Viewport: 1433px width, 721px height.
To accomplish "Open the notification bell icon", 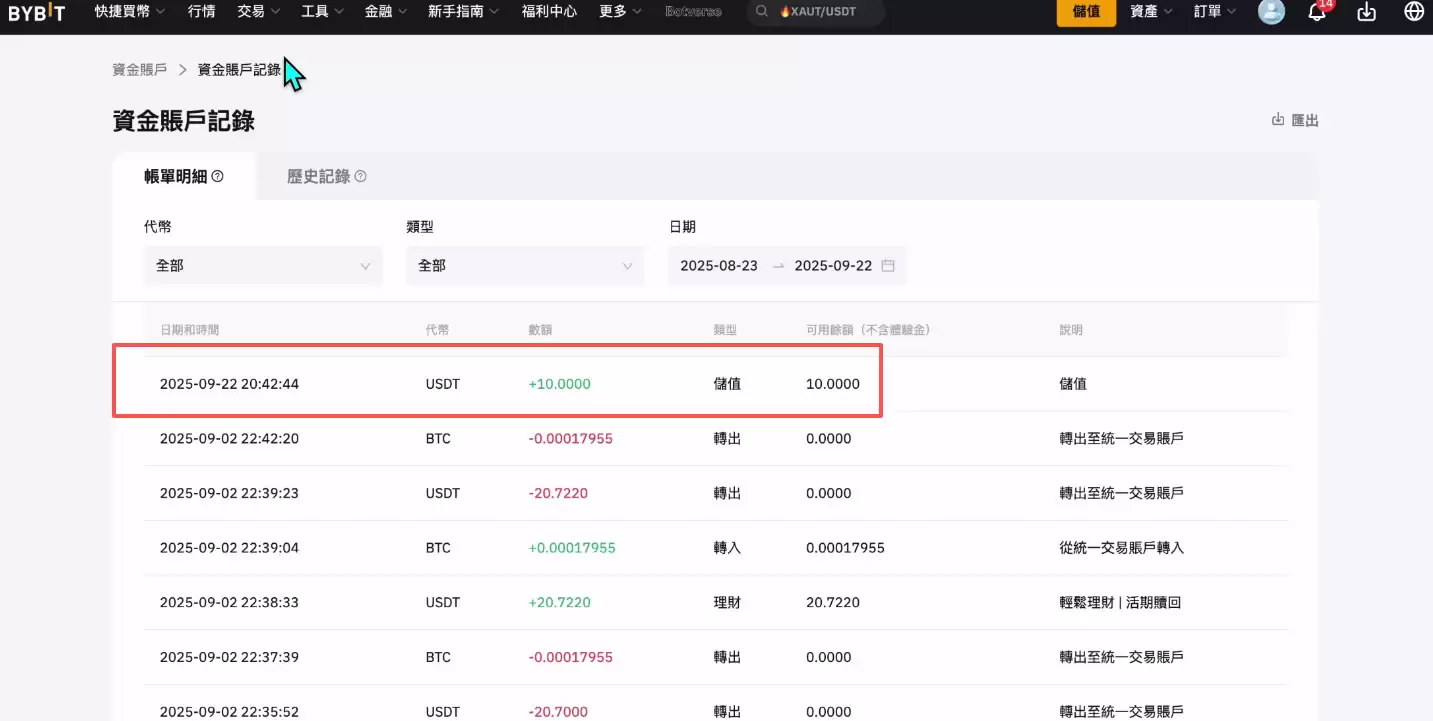I will 1318,12.
